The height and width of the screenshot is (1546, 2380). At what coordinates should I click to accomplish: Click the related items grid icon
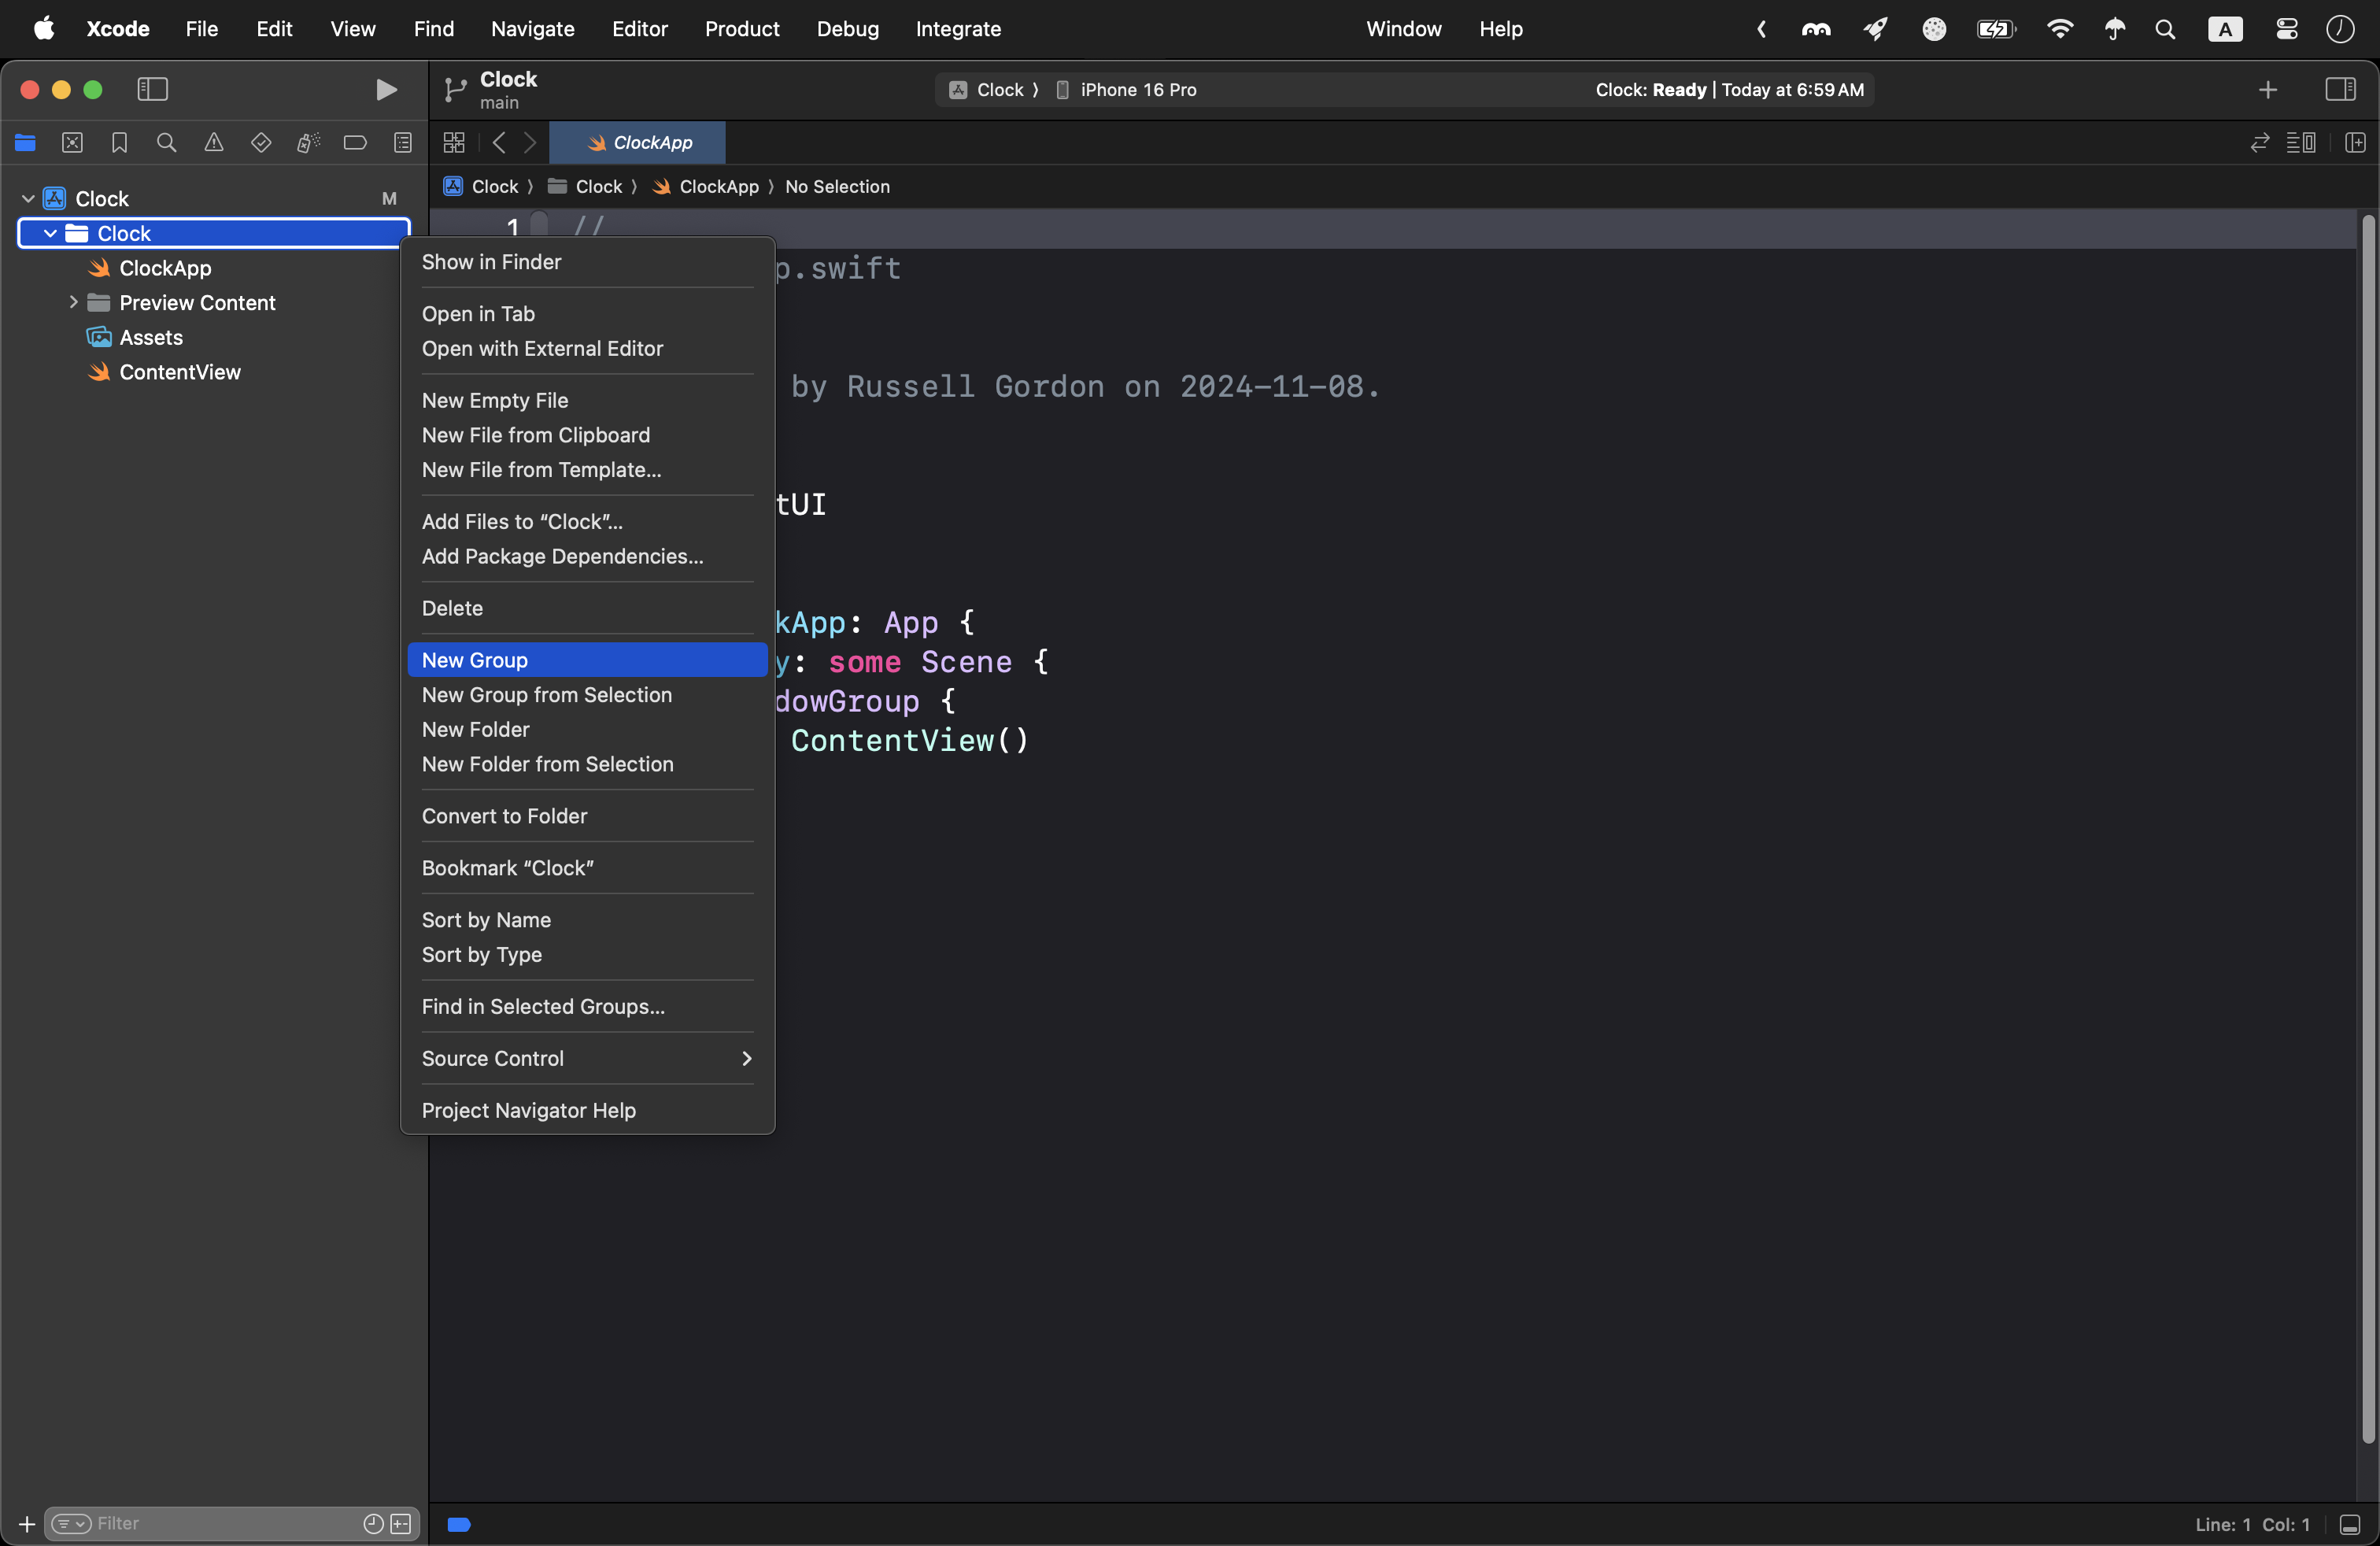click(454, 143)
